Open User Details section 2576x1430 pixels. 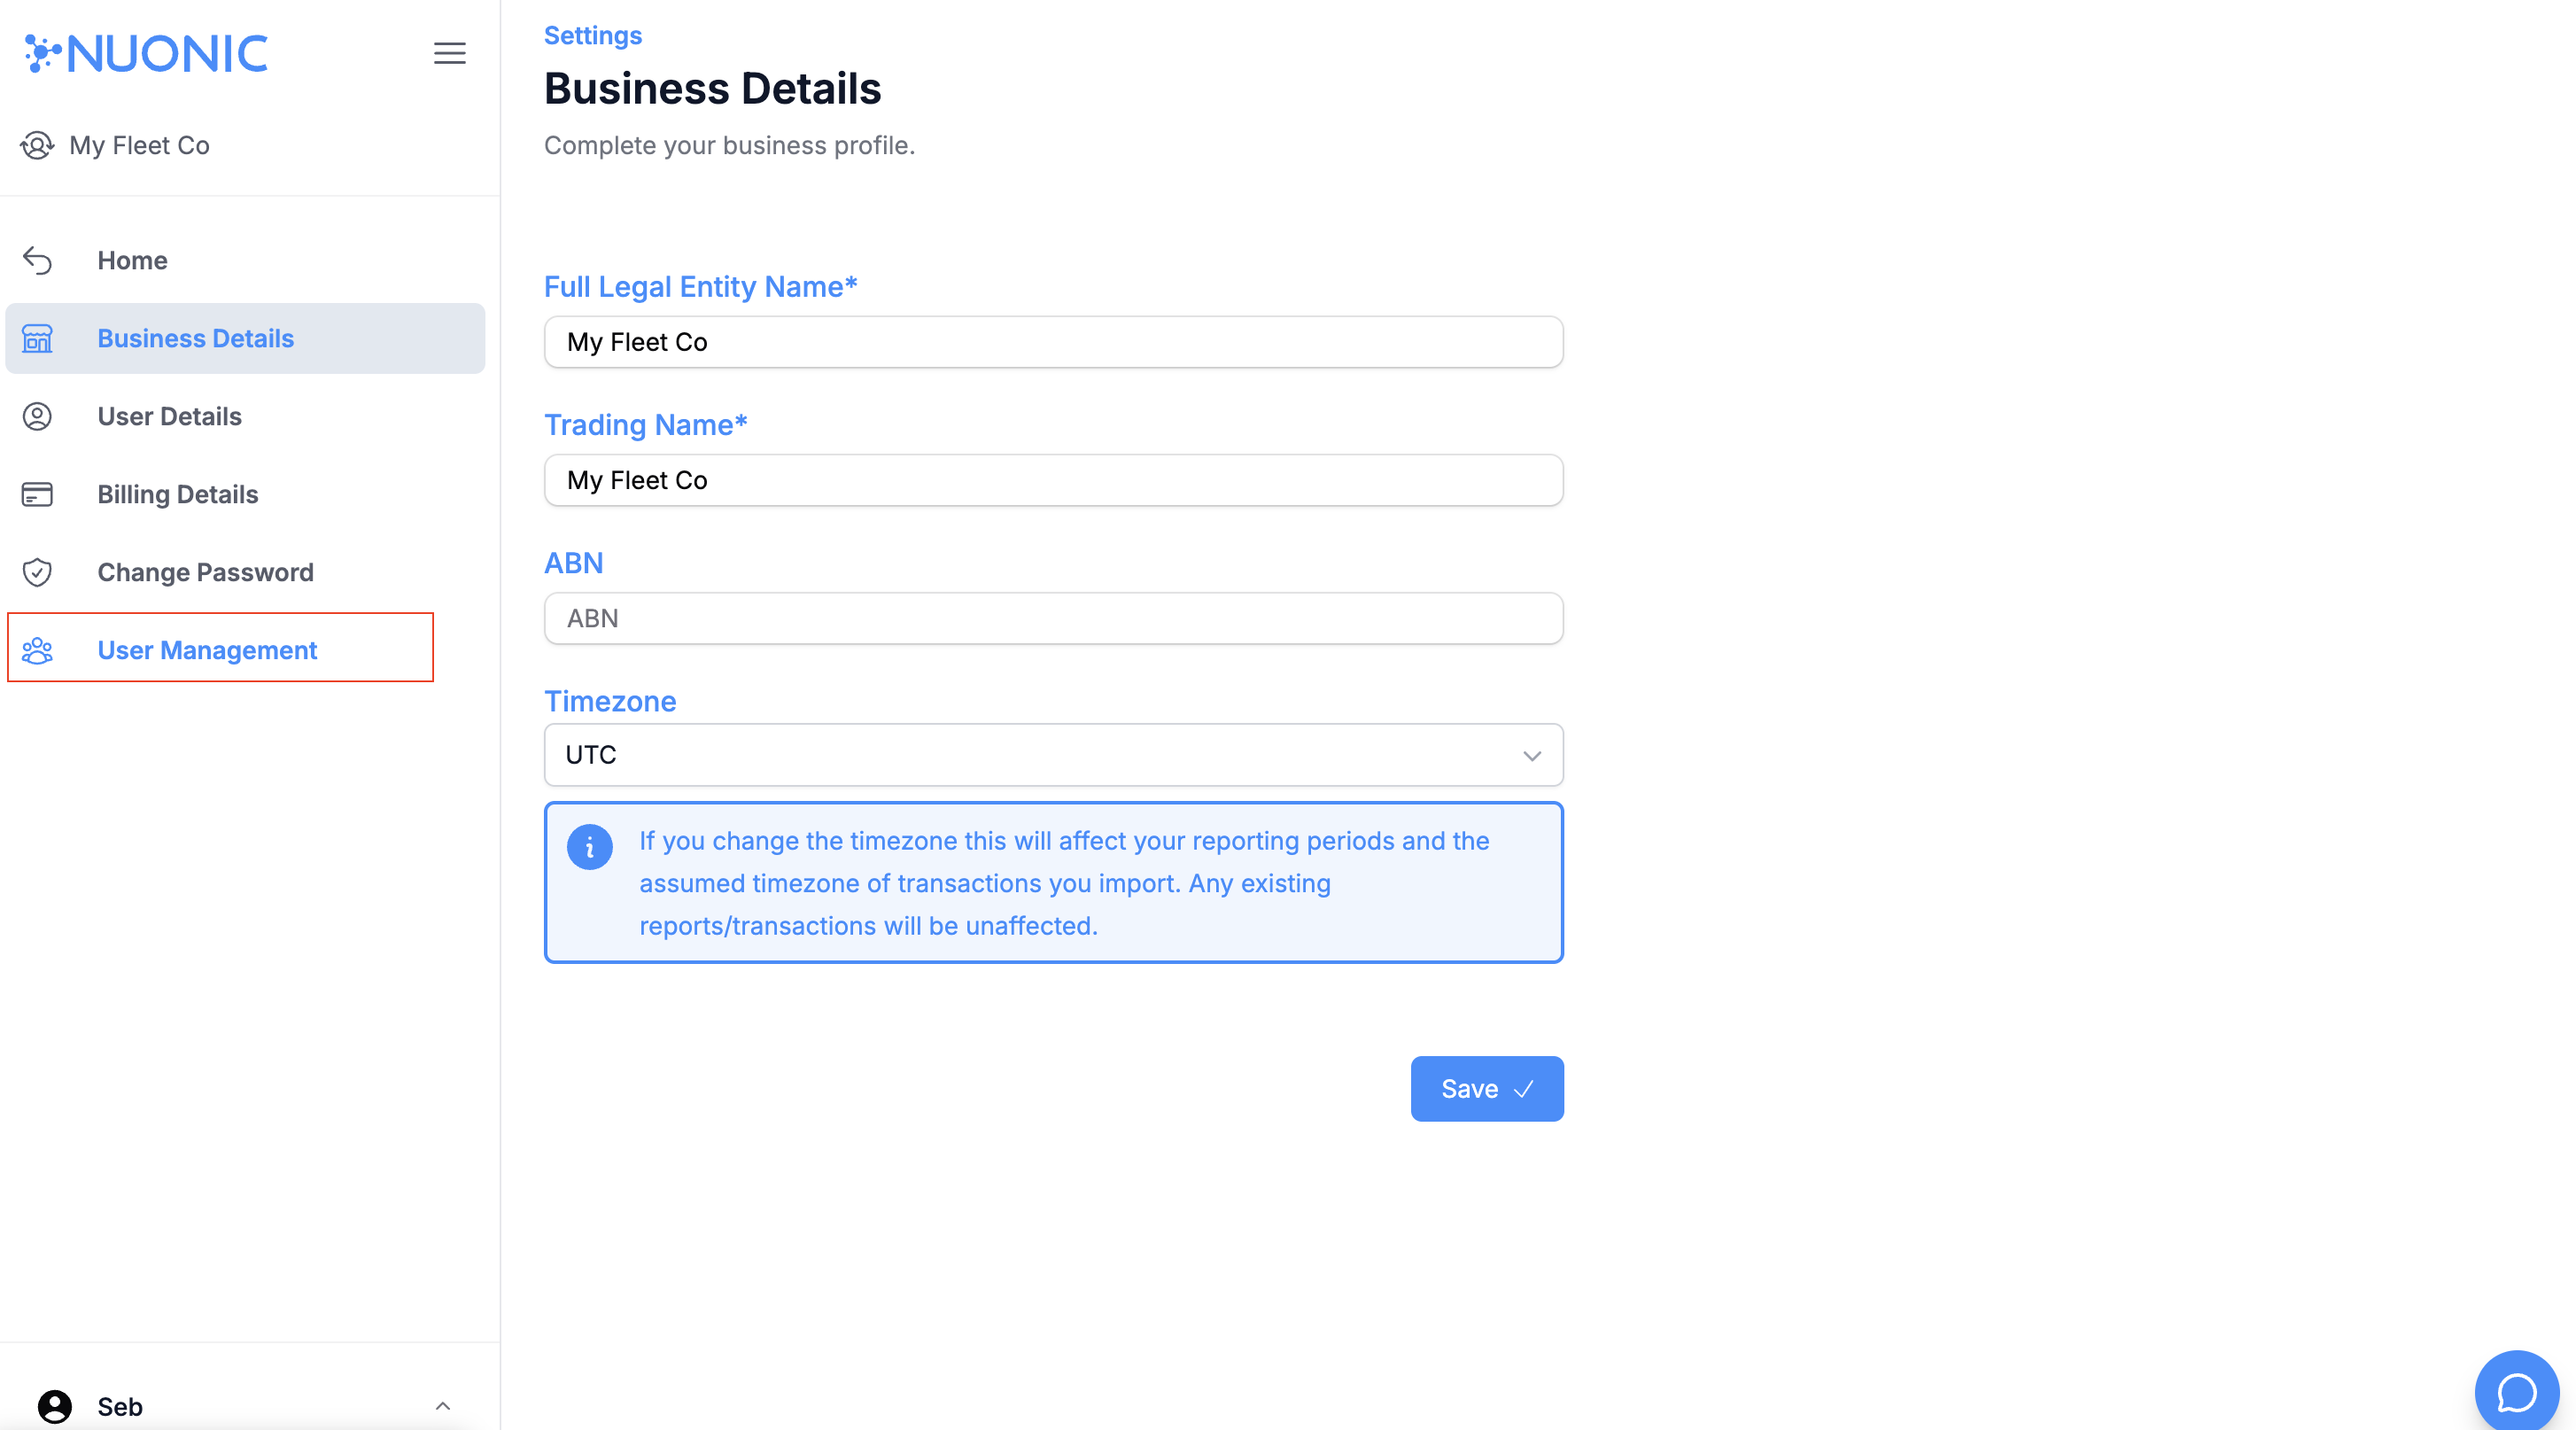[245, 416]
